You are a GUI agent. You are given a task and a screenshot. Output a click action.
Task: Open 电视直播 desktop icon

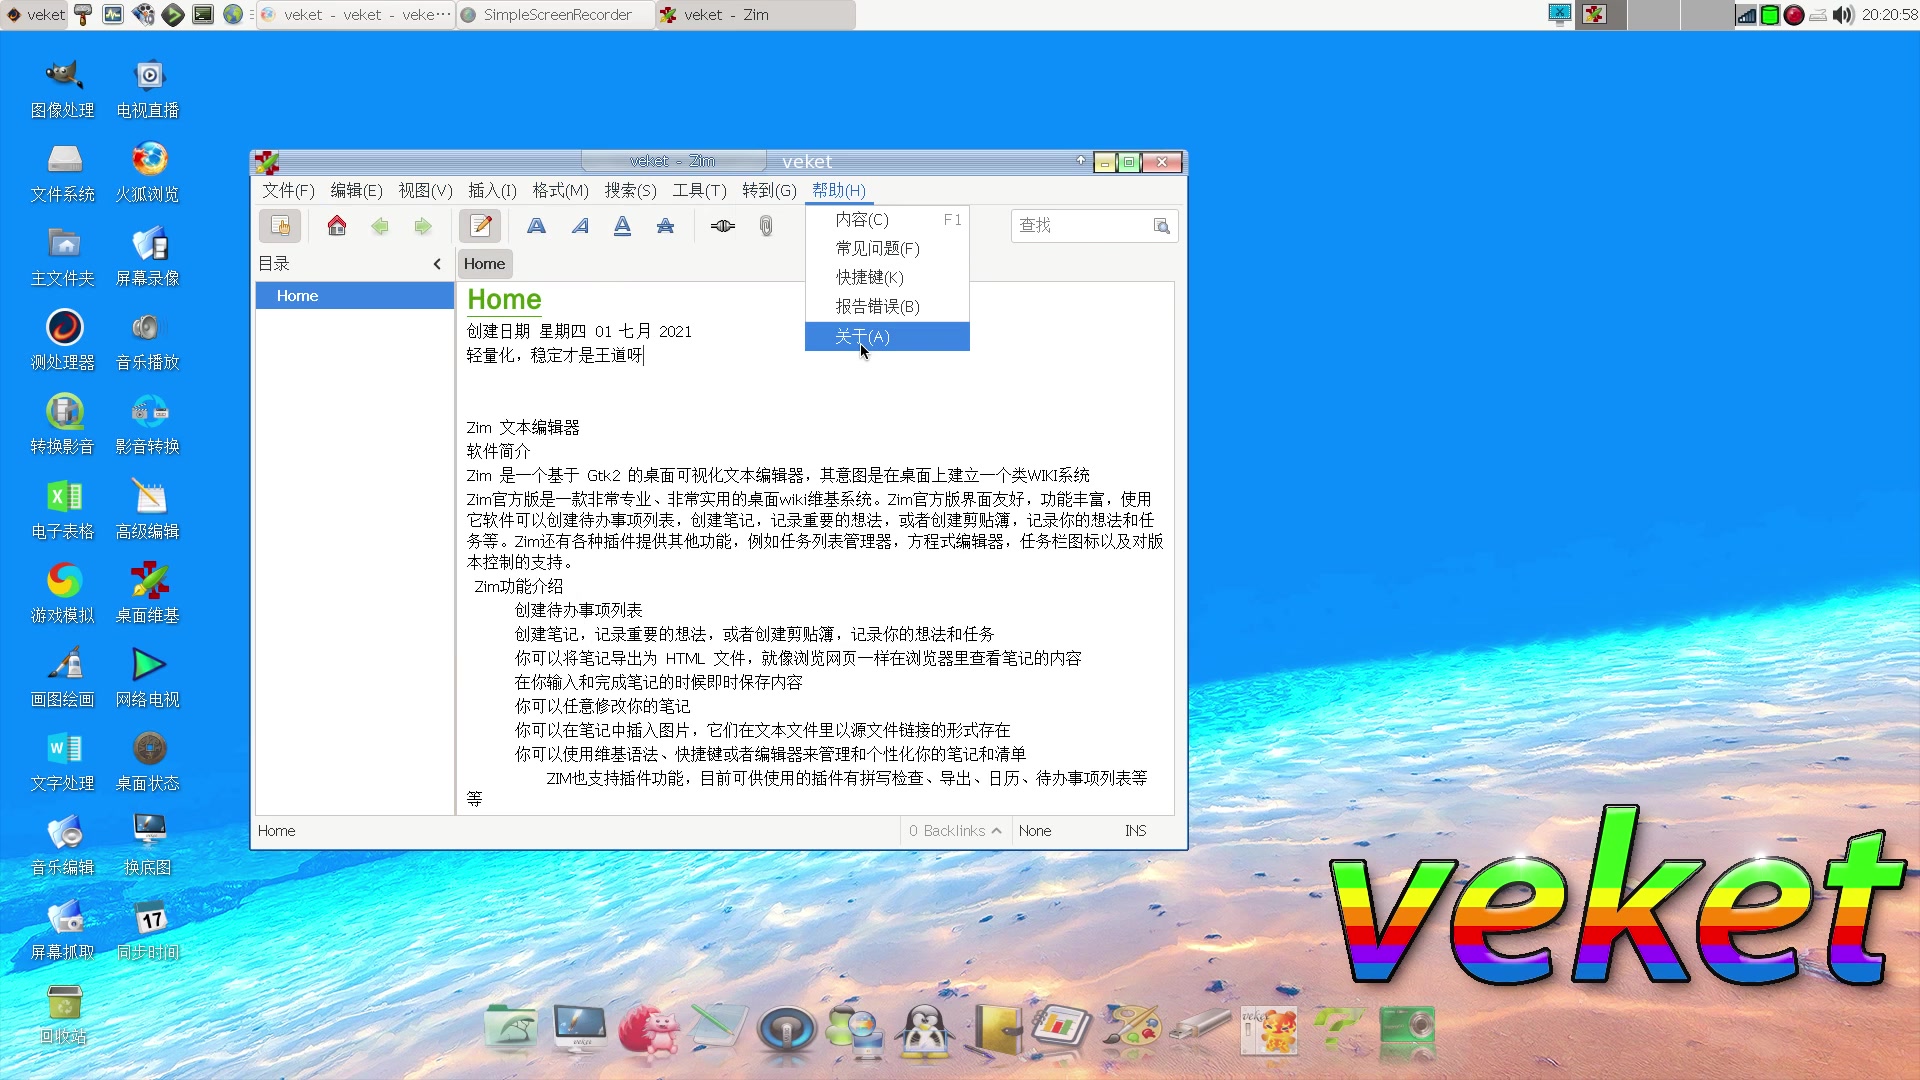(x=148, y=88)
